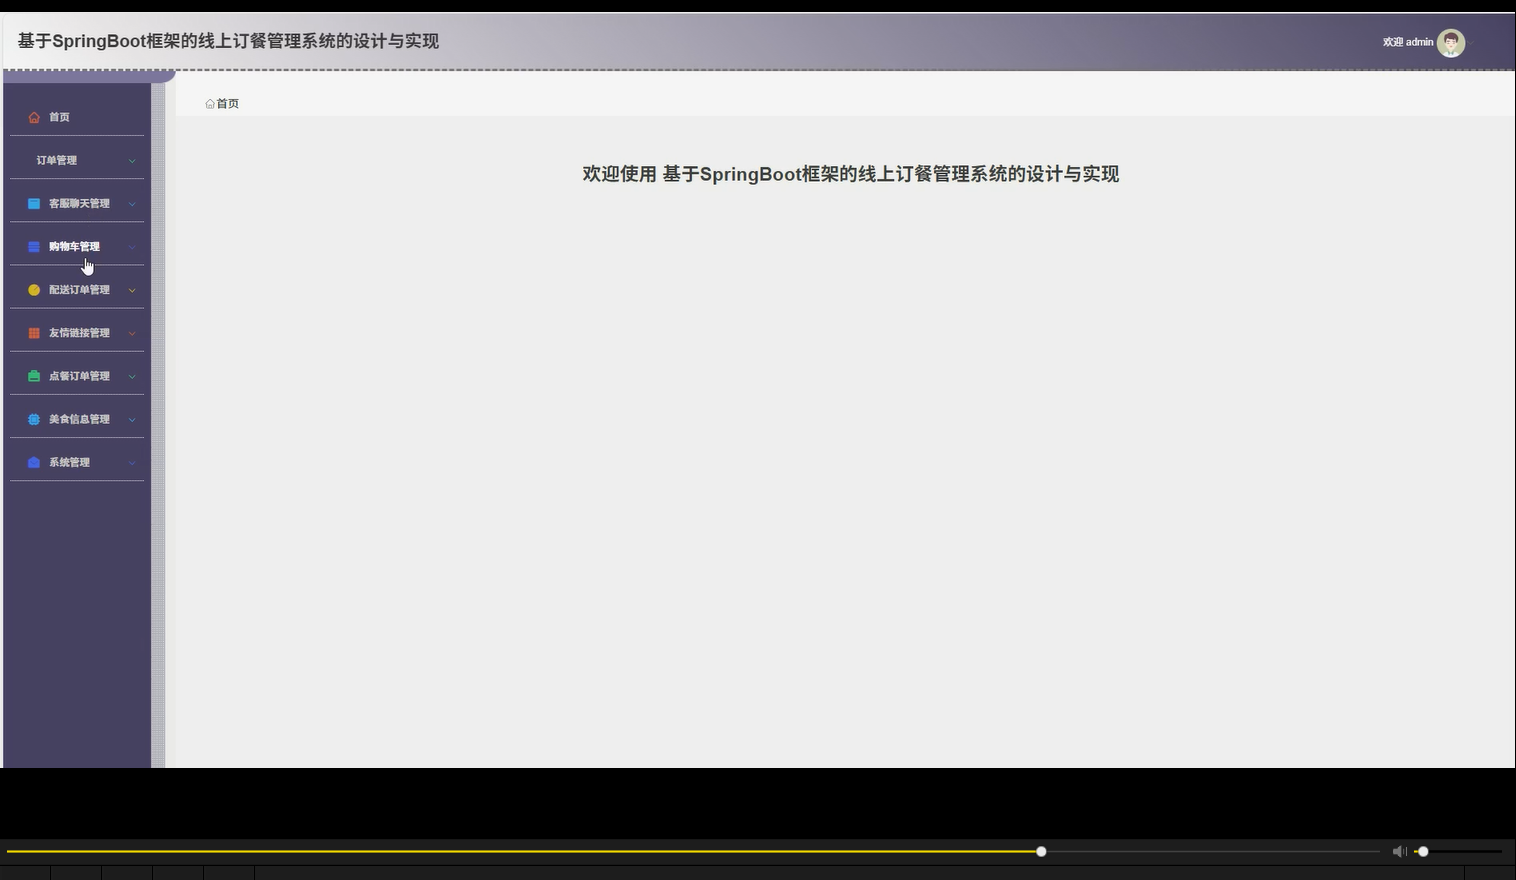Click the 购物车管理 shopping cart icon

point(33,245)
